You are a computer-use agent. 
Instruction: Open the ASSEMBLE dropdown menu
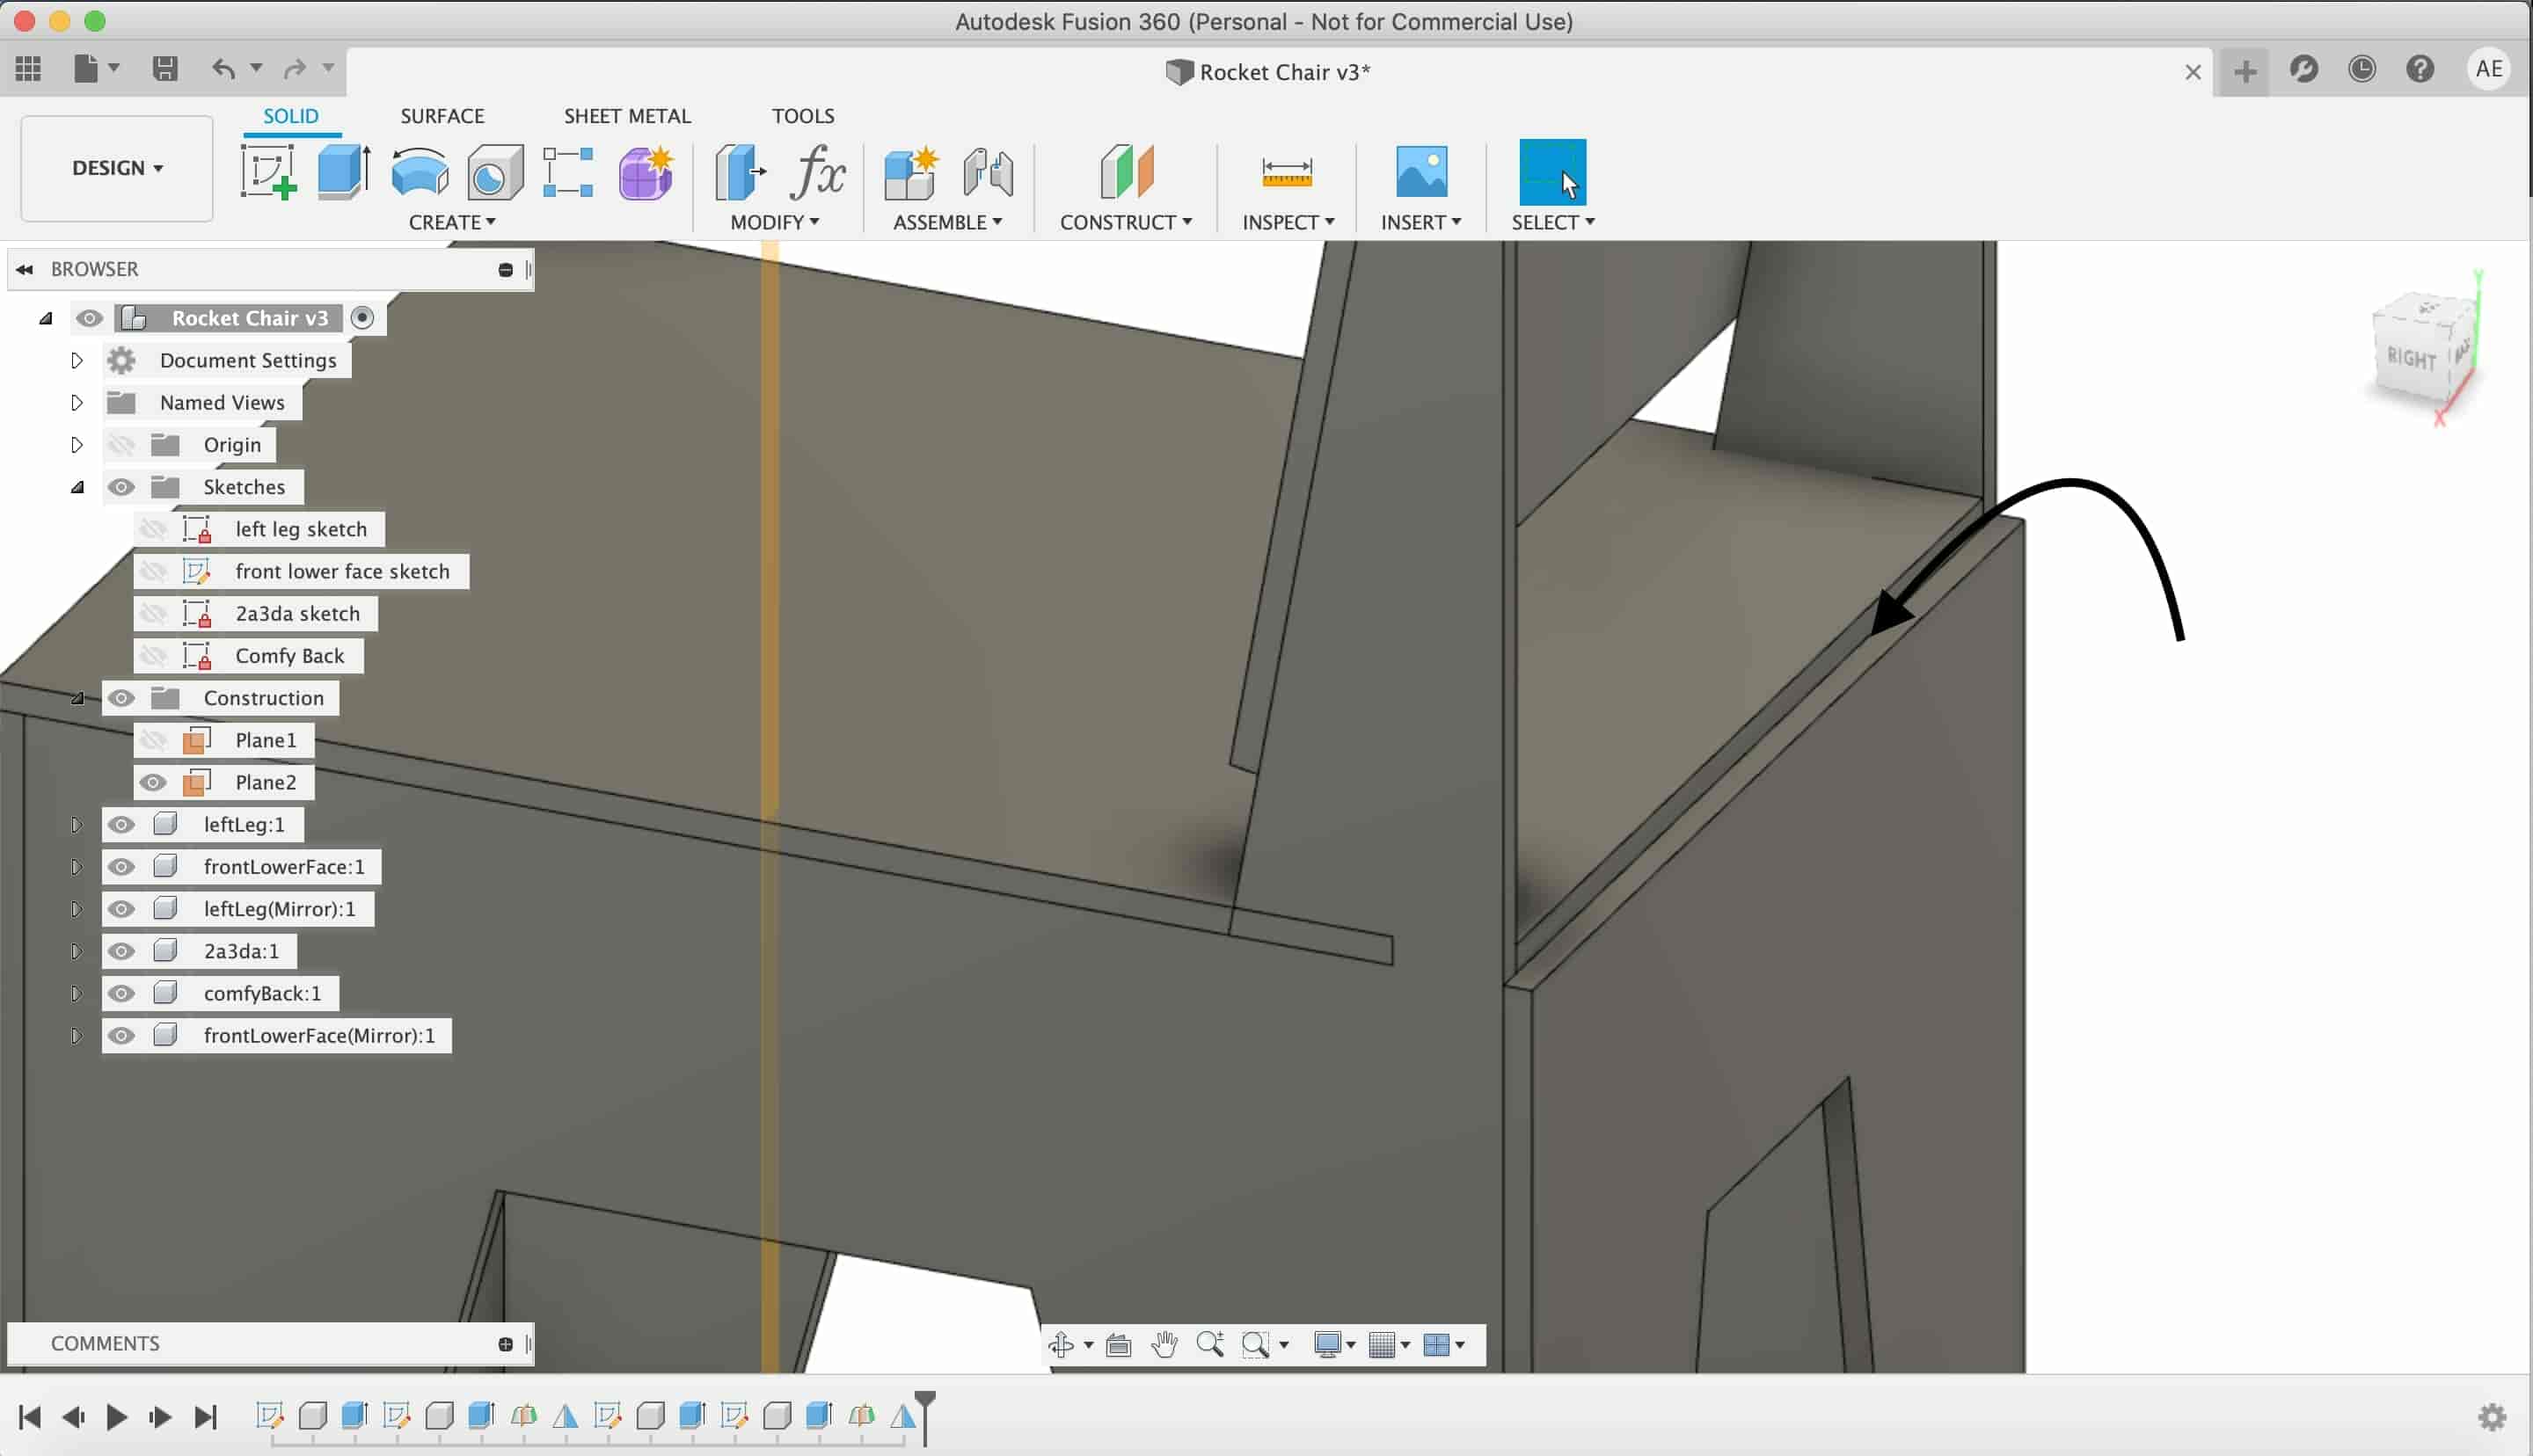pyautogui.click(x=948, y=222)
